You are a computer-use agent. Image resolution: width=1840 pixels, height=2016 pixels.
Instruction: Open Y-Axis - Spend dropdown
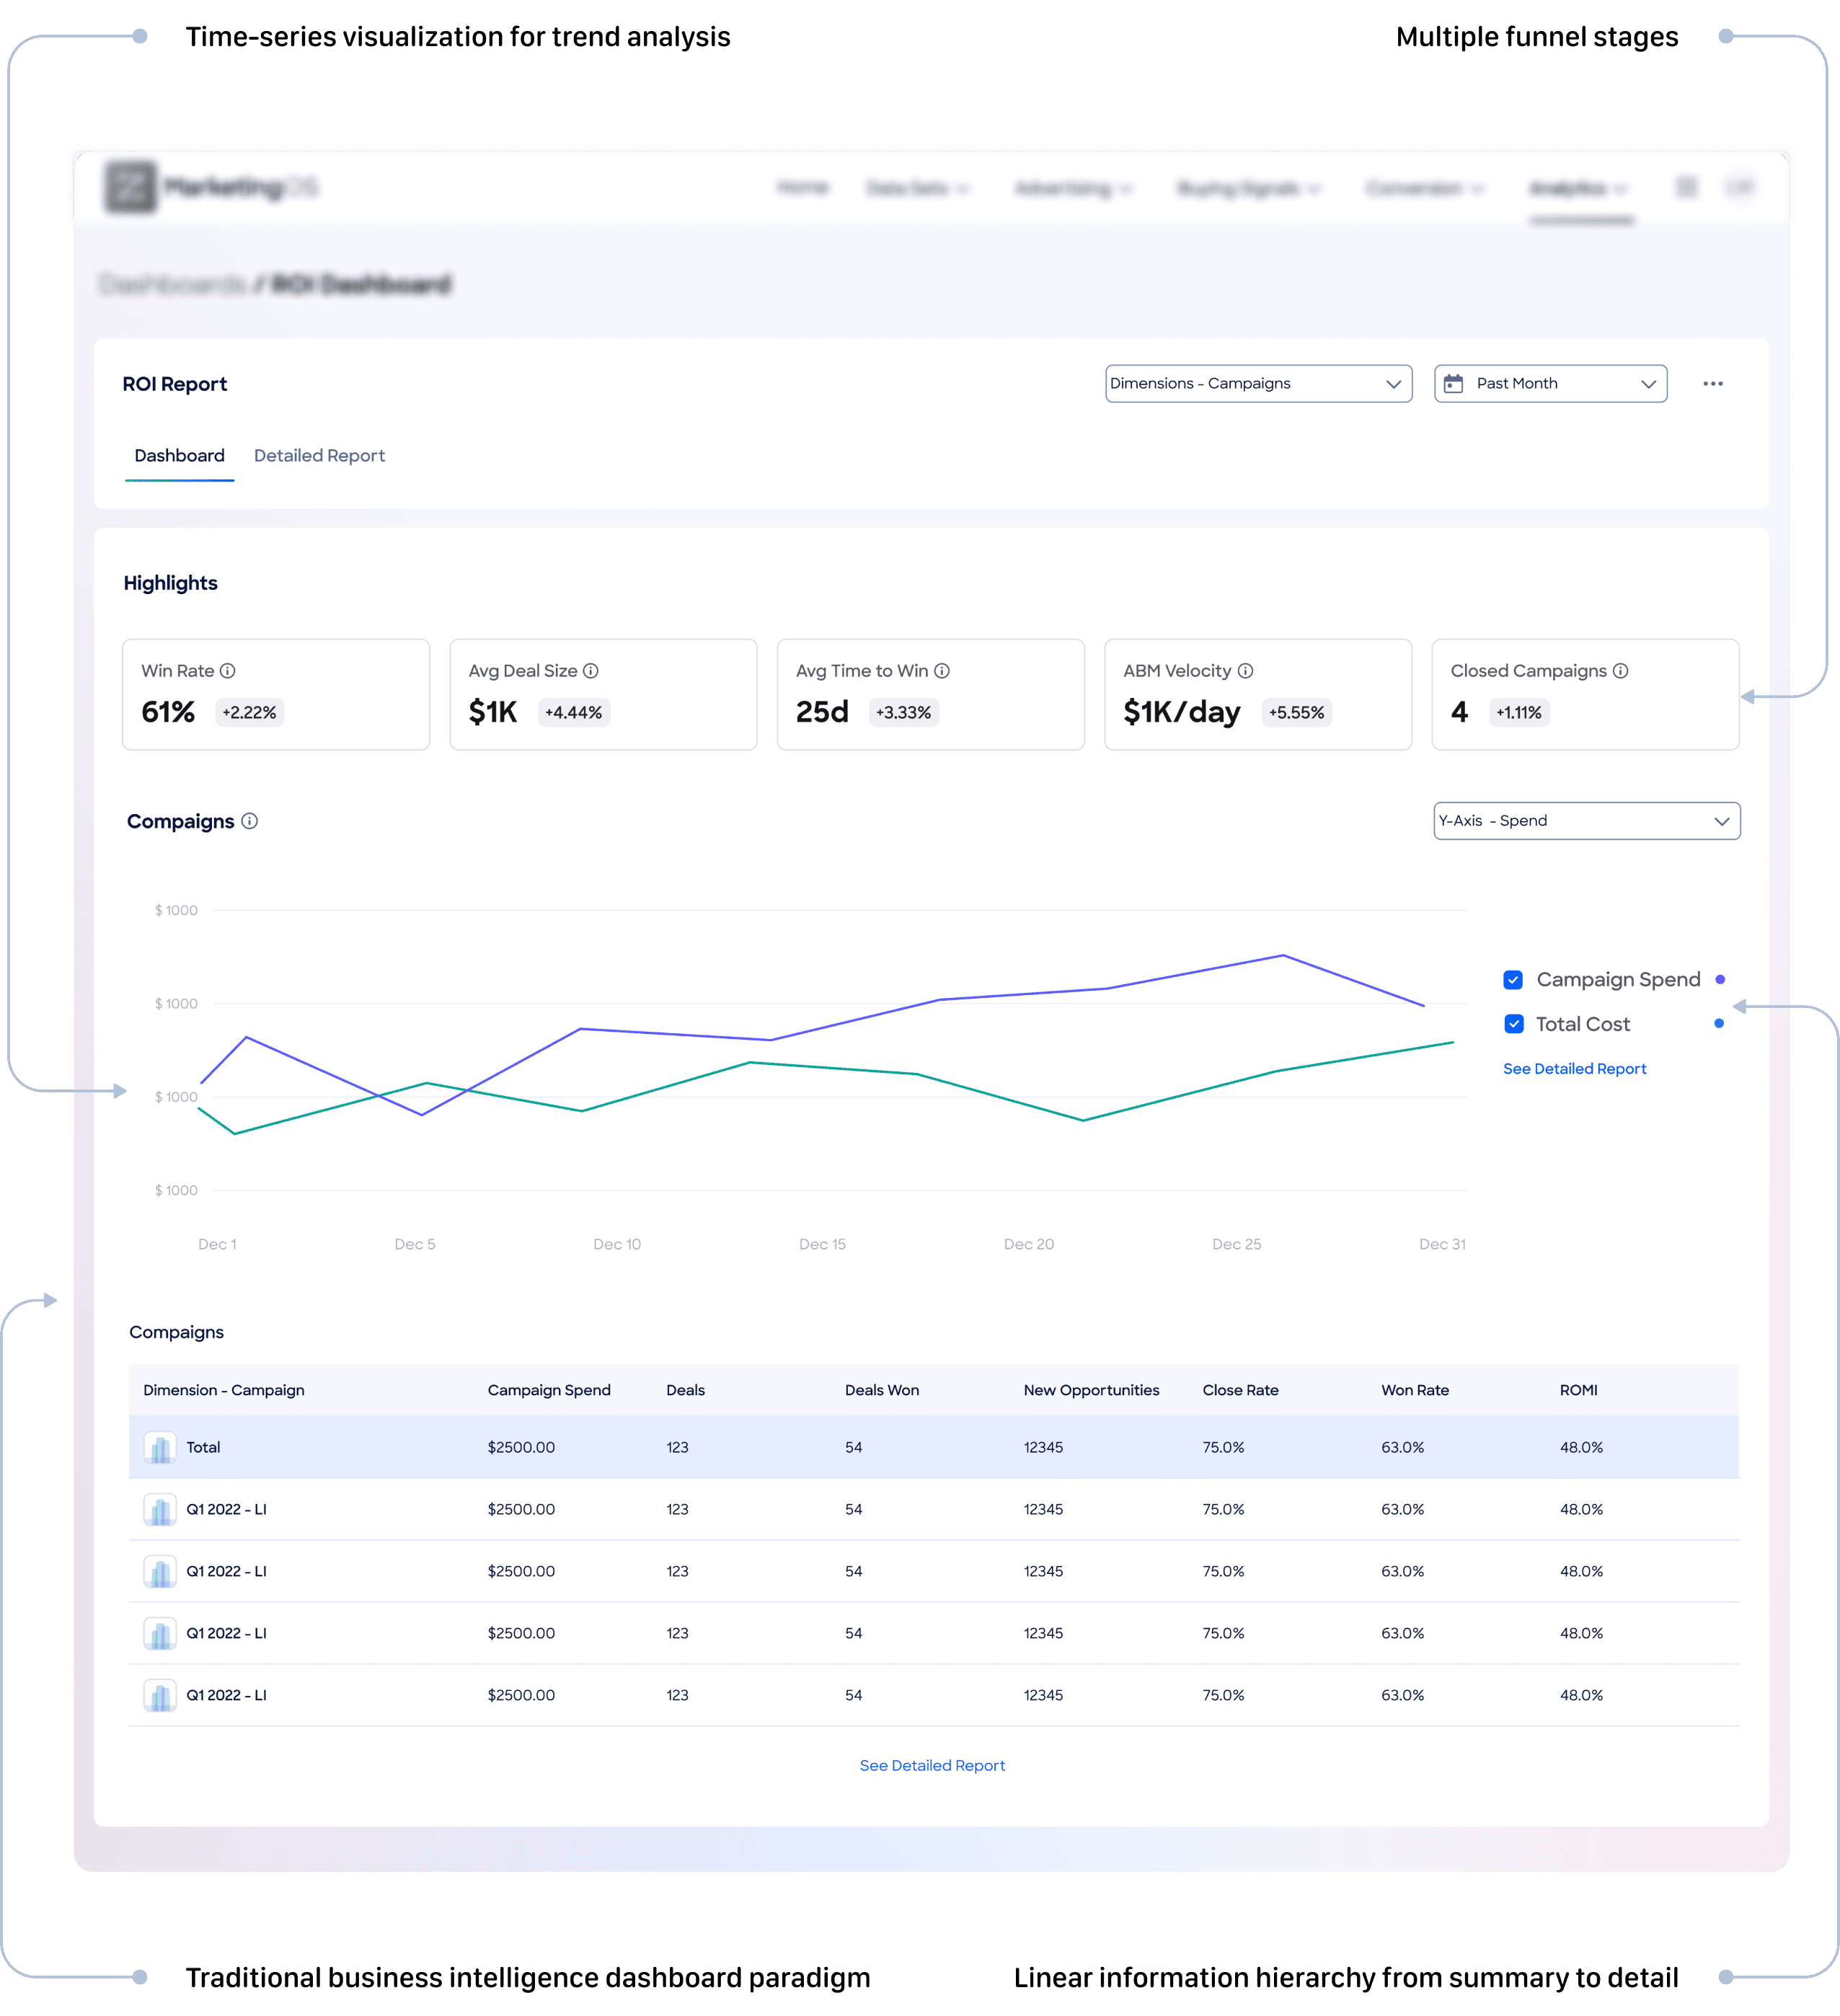tap(1586, 821)
